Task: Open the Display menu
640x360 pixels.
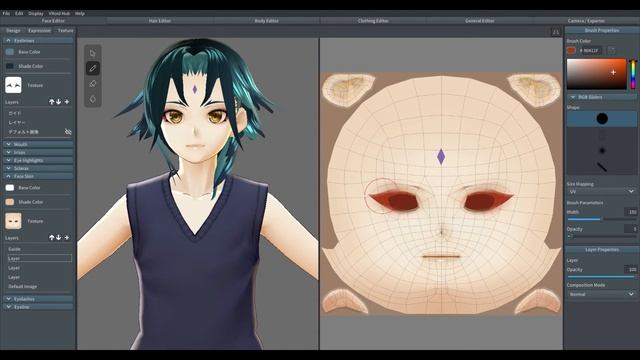Action: pyautogui.click(x=36, y=13)
